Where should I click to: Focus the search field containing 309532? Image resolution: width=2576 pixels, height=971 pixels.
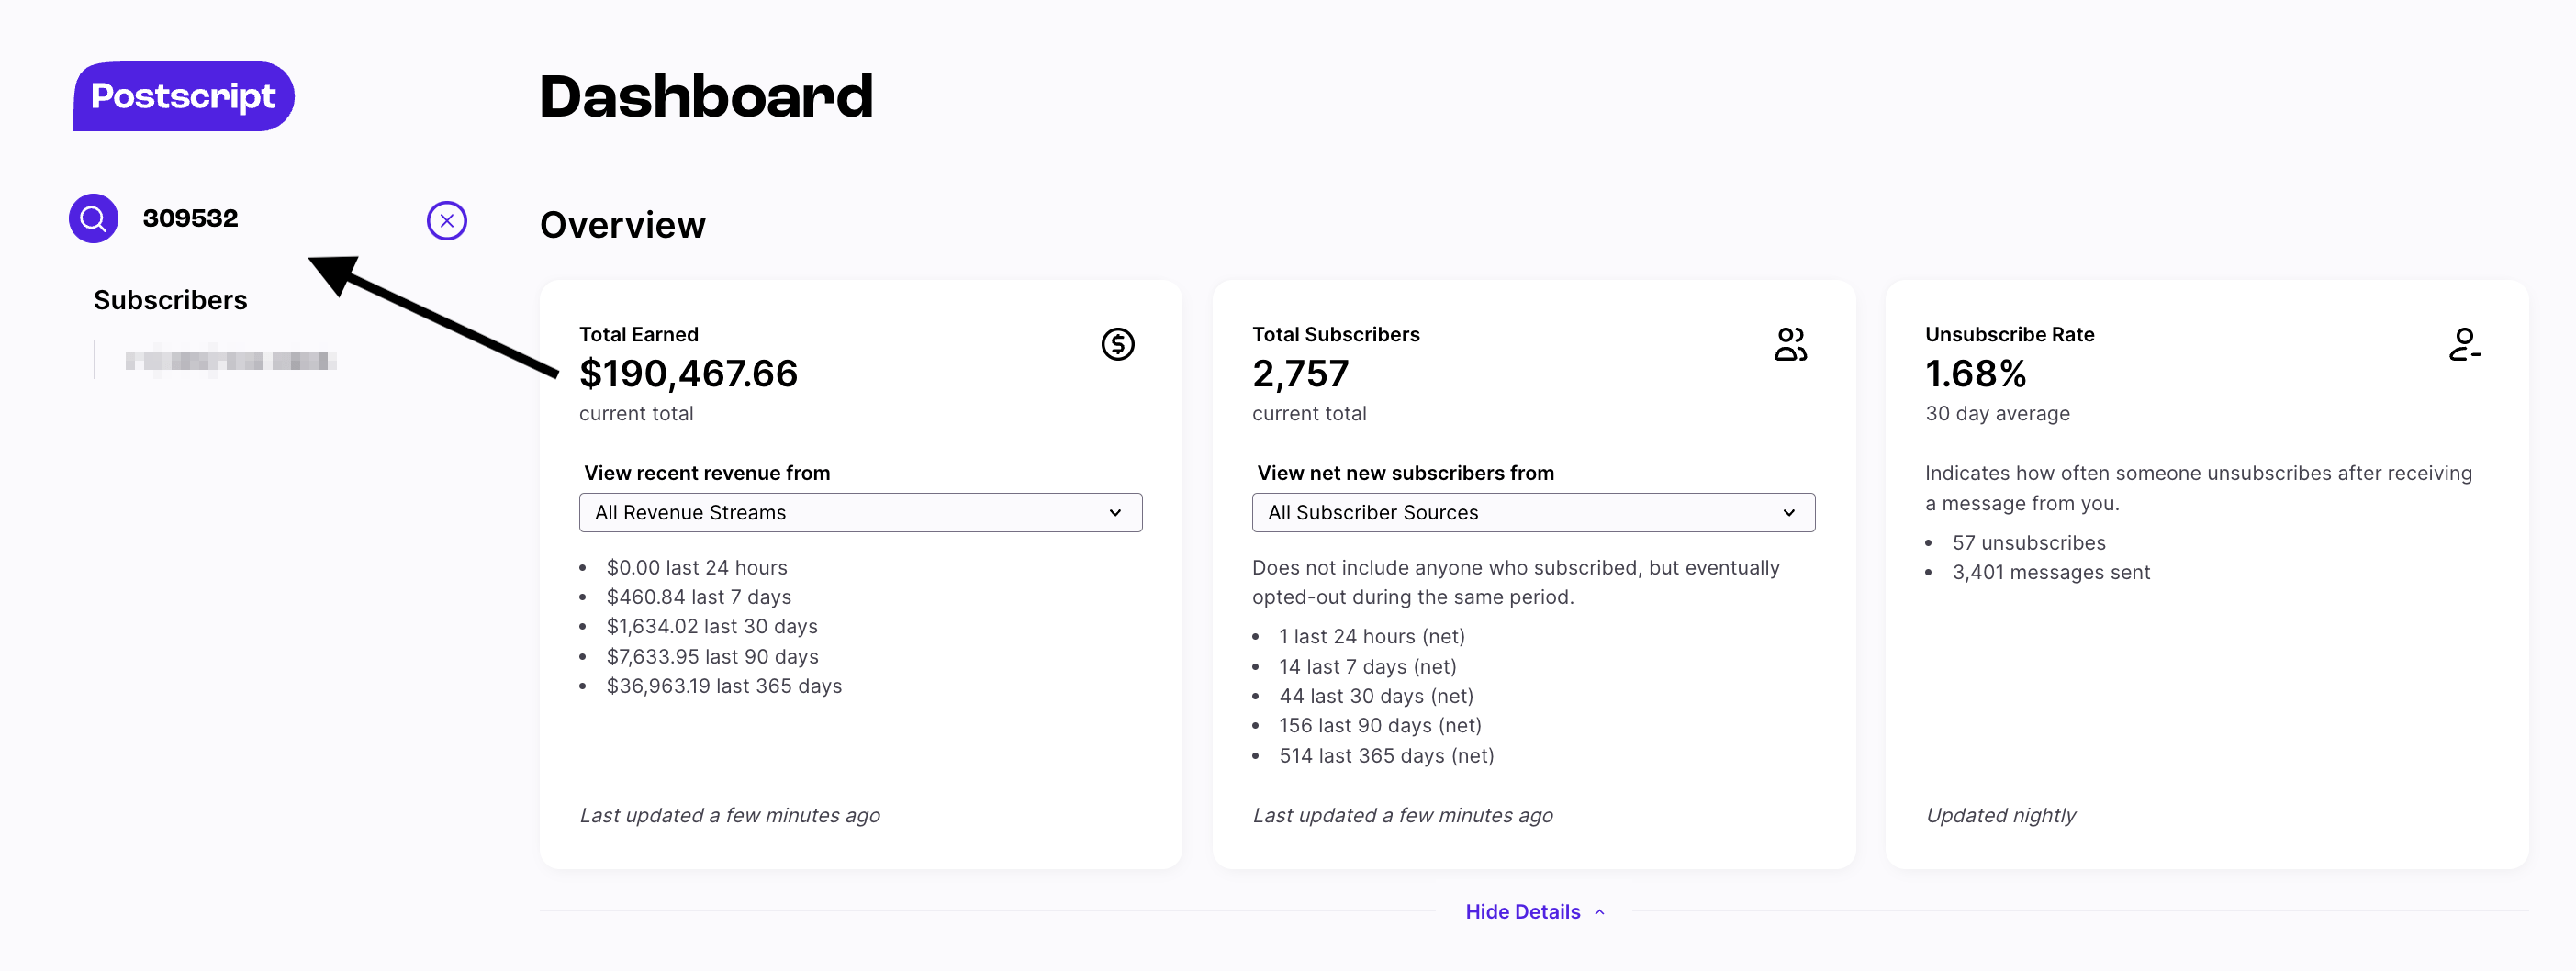[x=270, y=218]
